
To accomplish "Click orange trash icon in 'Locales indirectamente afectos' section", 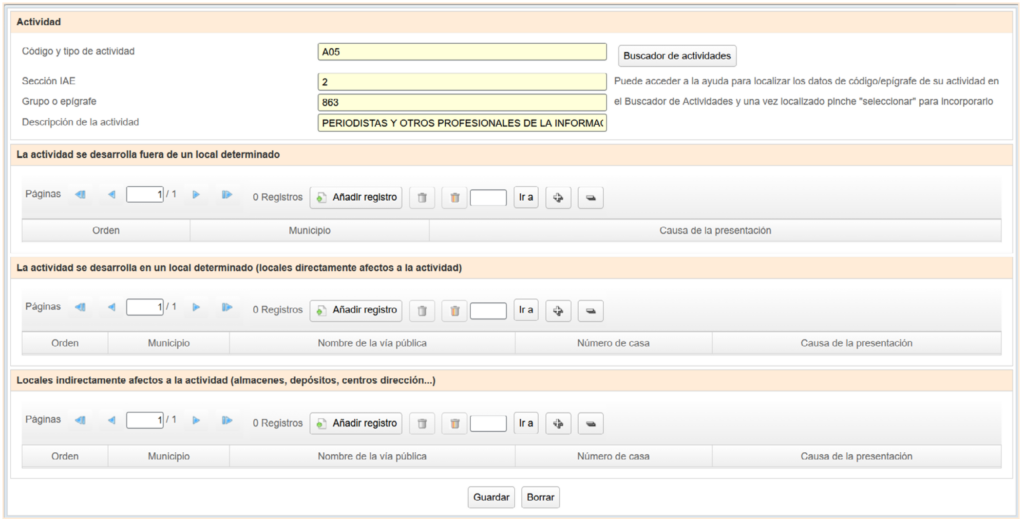I will point(455,423).
